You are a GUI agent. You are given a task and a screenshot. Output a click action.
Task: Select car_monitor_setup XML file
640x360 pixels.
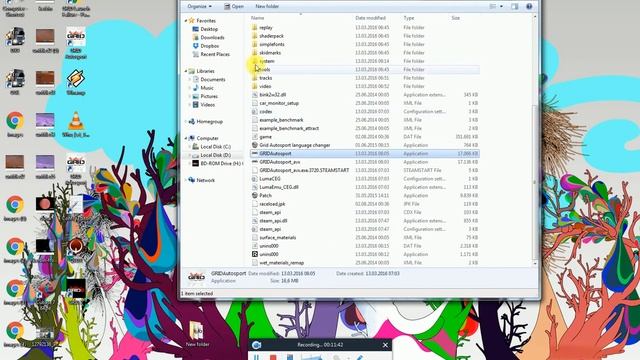[x=364, y=103]
